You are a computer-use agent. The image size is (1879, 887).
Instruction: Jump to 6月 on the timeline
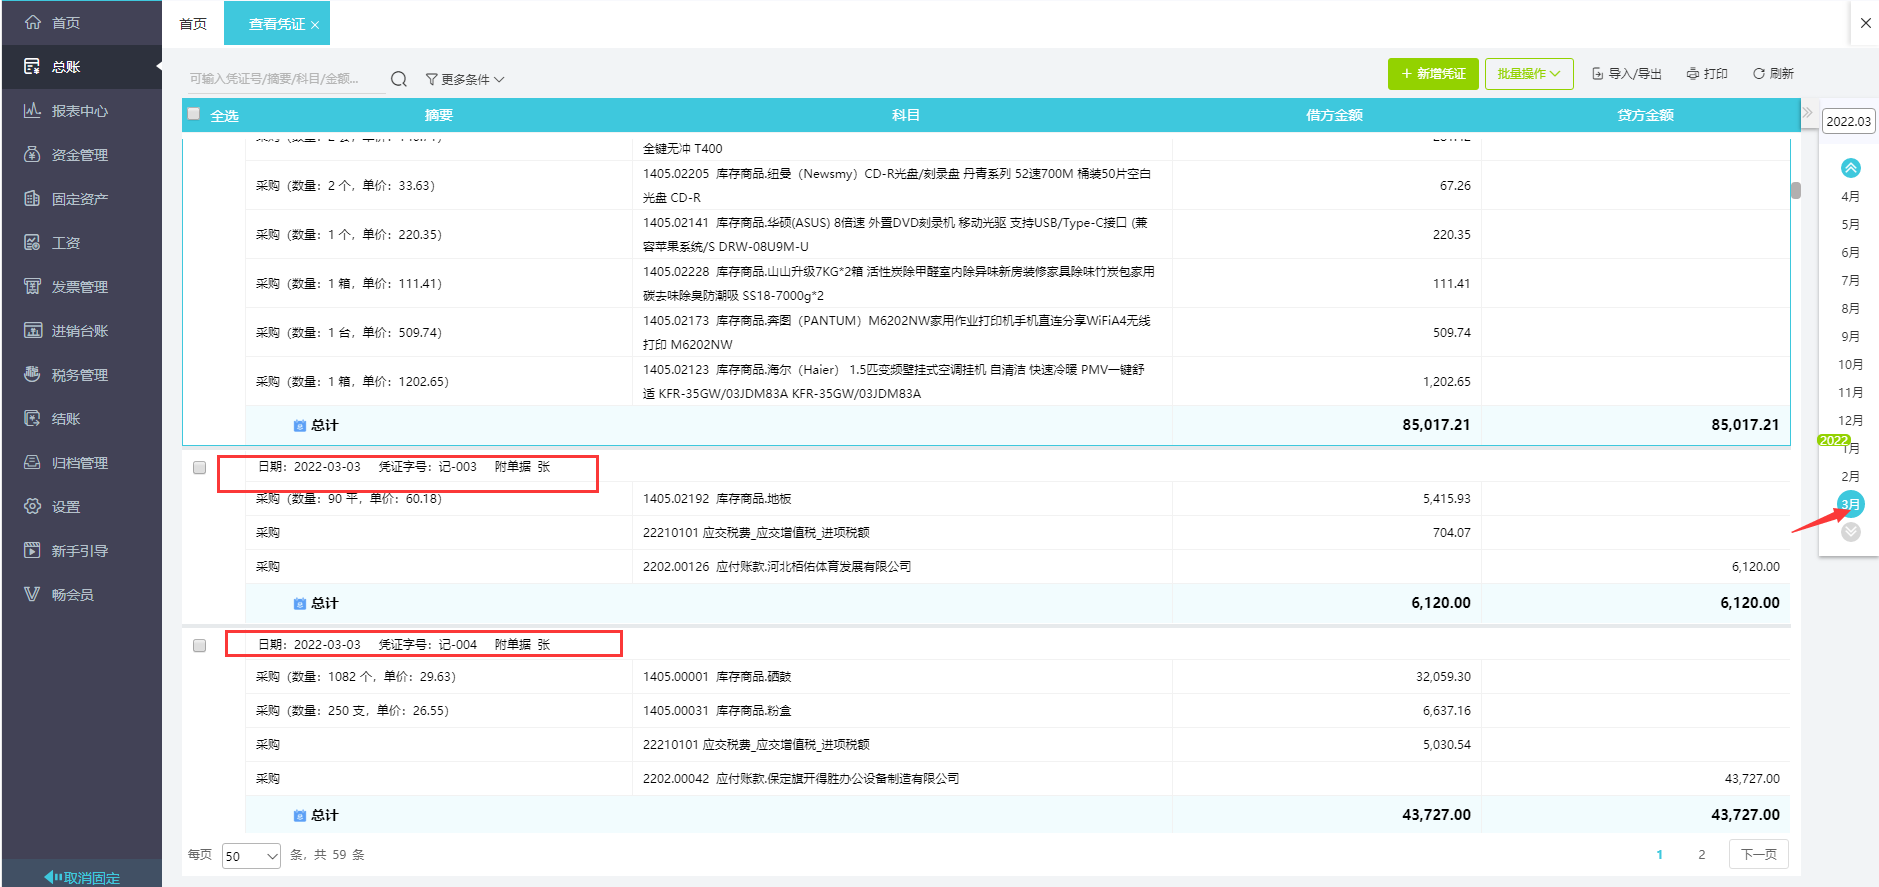coord(1850,253)
